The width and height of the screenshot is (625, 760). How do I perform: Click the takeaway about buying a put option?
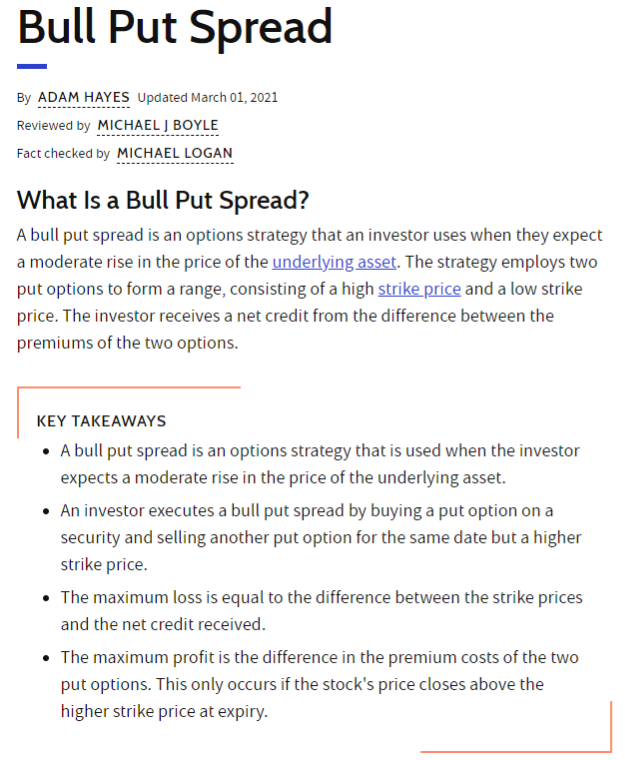pyautogui.click(x=321, y=537)
